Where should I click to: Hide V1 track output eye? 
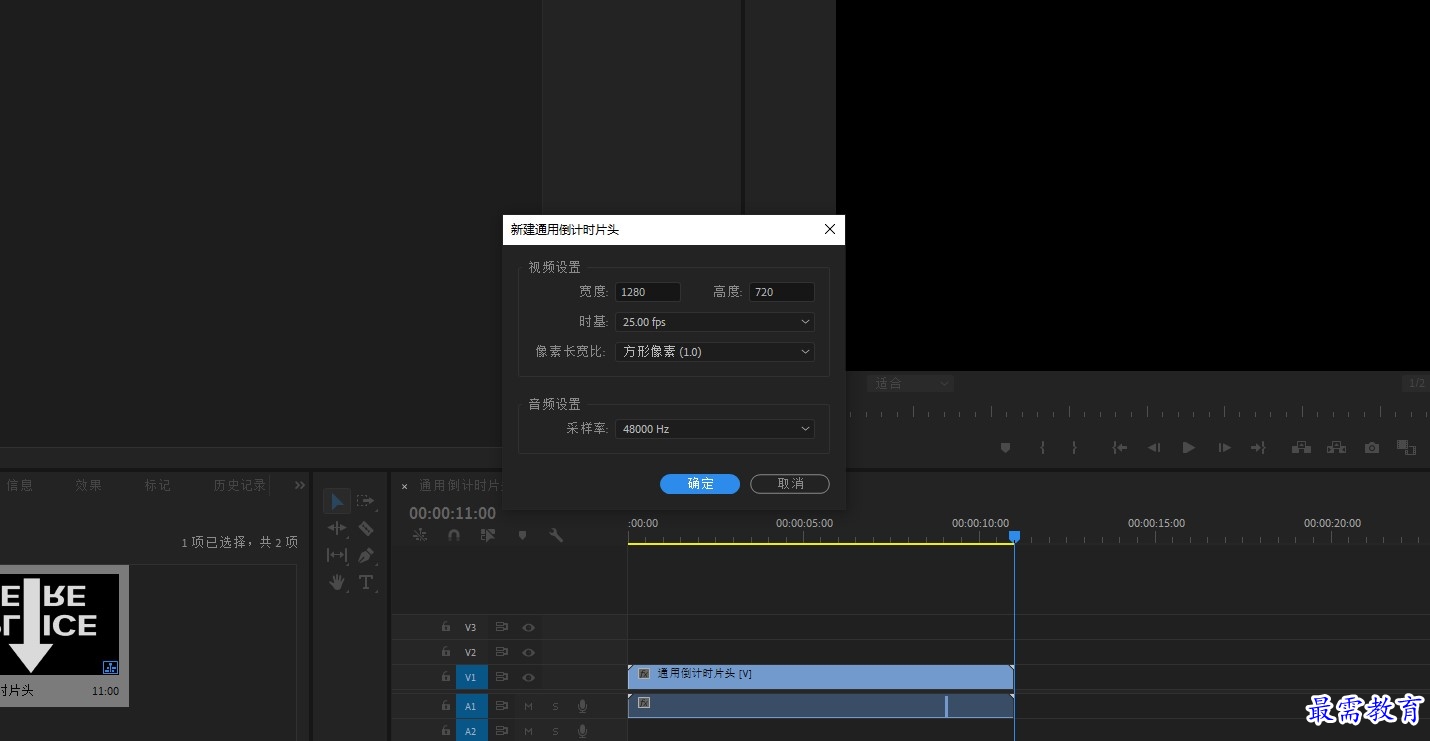pyautogui.click(x=528, y=677)
